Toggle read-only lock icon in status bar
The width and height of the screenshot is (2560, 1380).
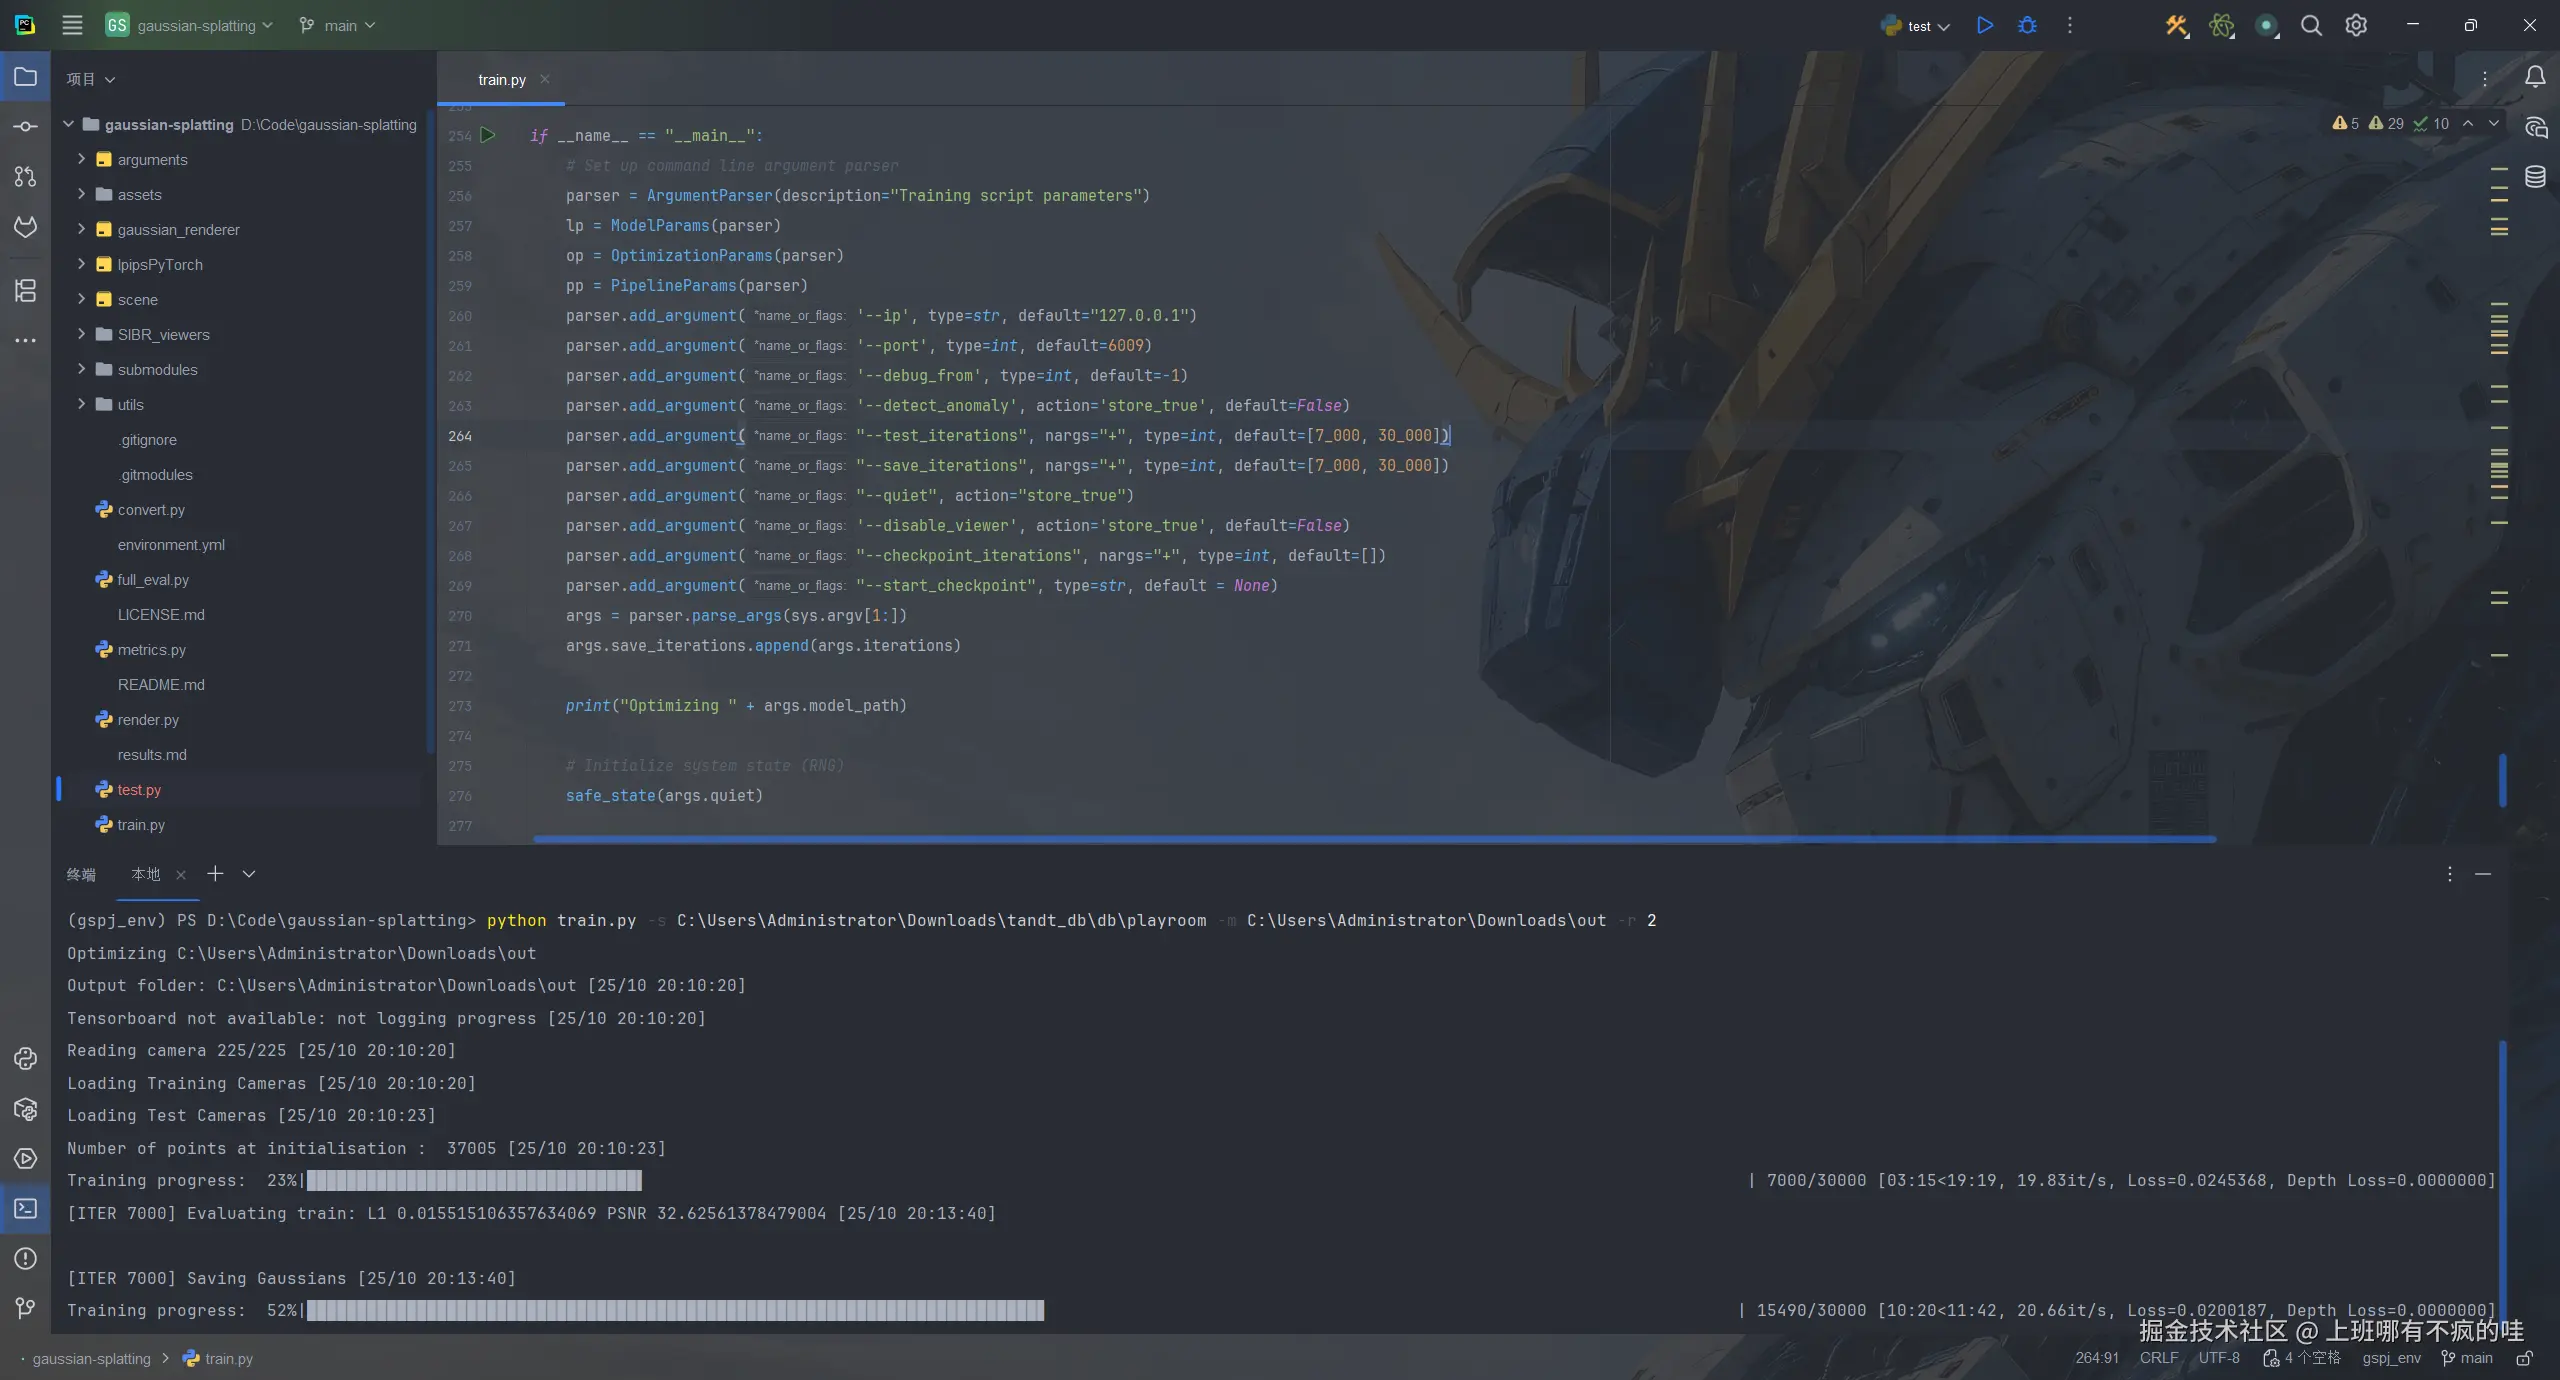[2524, 1358]
